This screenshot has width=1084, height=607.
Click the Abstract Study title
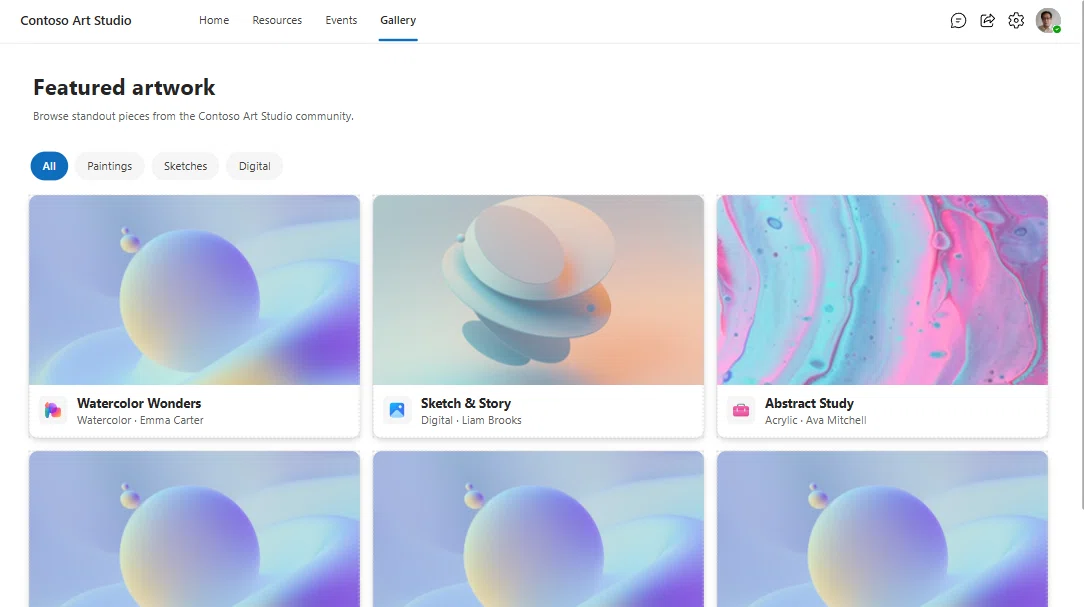(809, 403)
